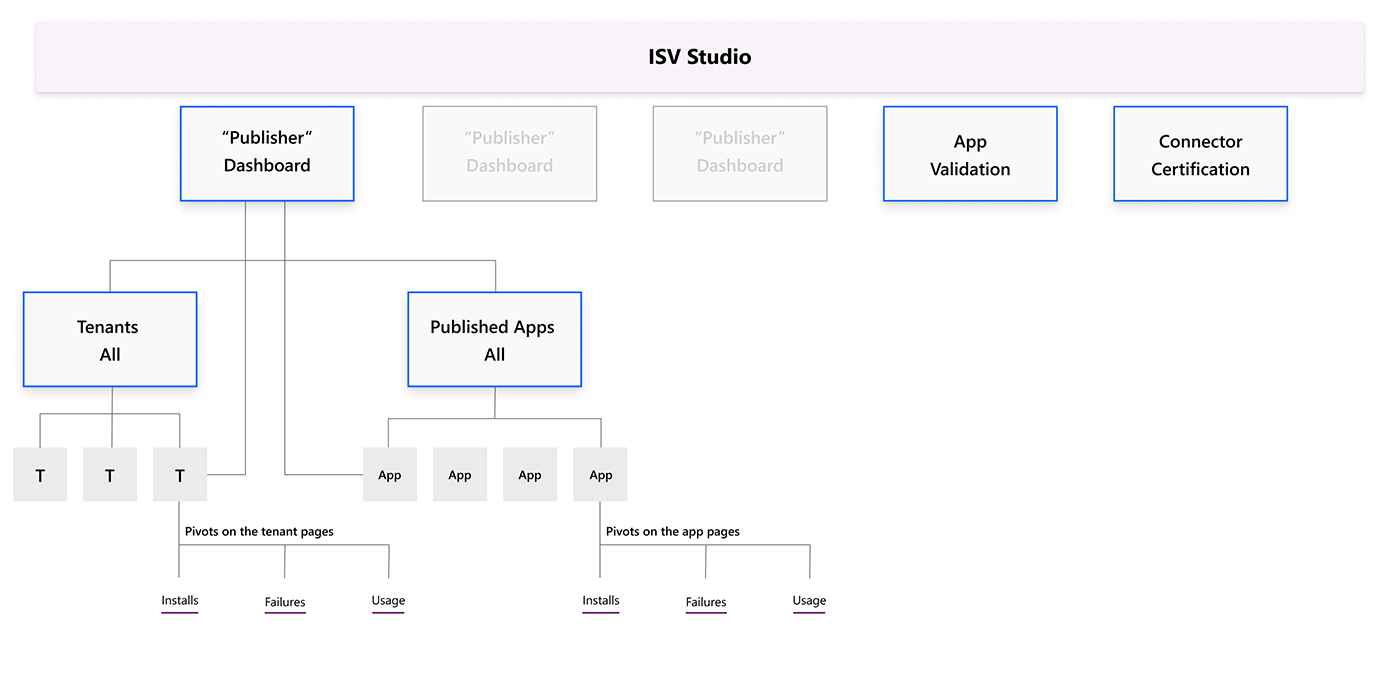The image size is (1400, 689).
Task: Expand the second grayed Publisher Dashboard
Action: point(509,153)
